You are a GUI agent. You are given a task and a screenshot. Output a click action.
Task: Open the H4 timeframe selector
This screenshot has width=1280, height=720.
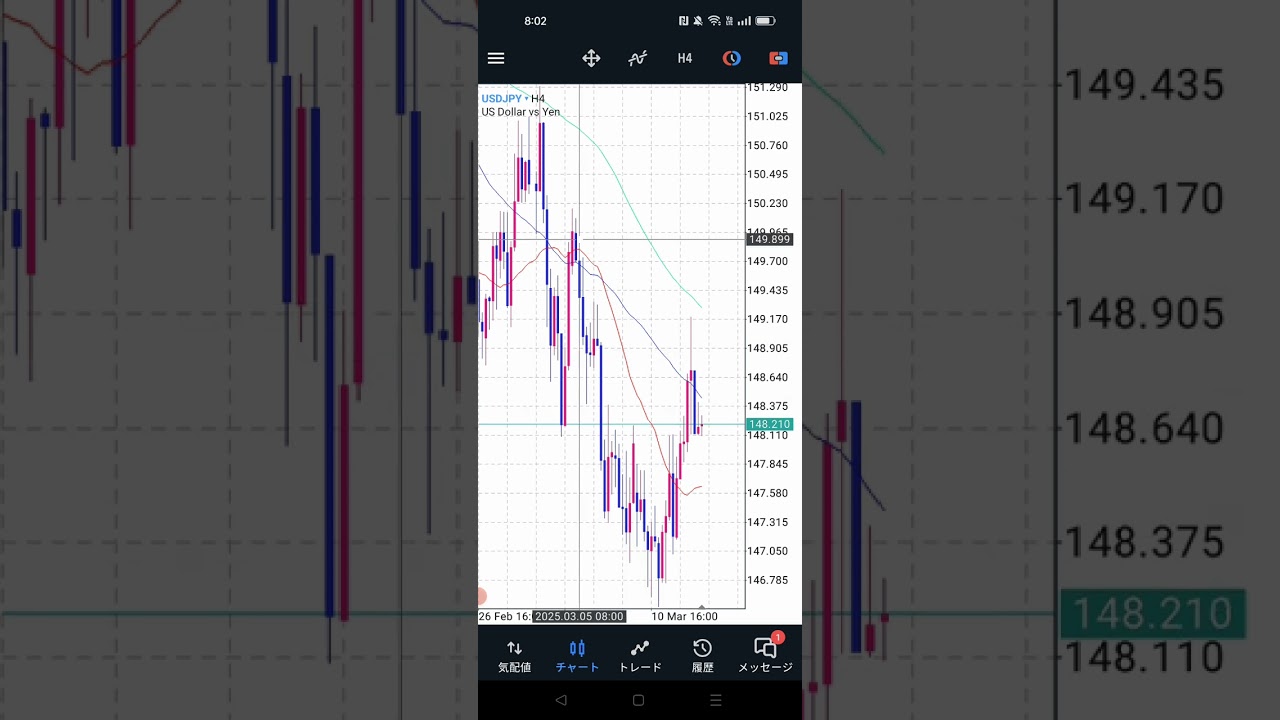(685, 58)
